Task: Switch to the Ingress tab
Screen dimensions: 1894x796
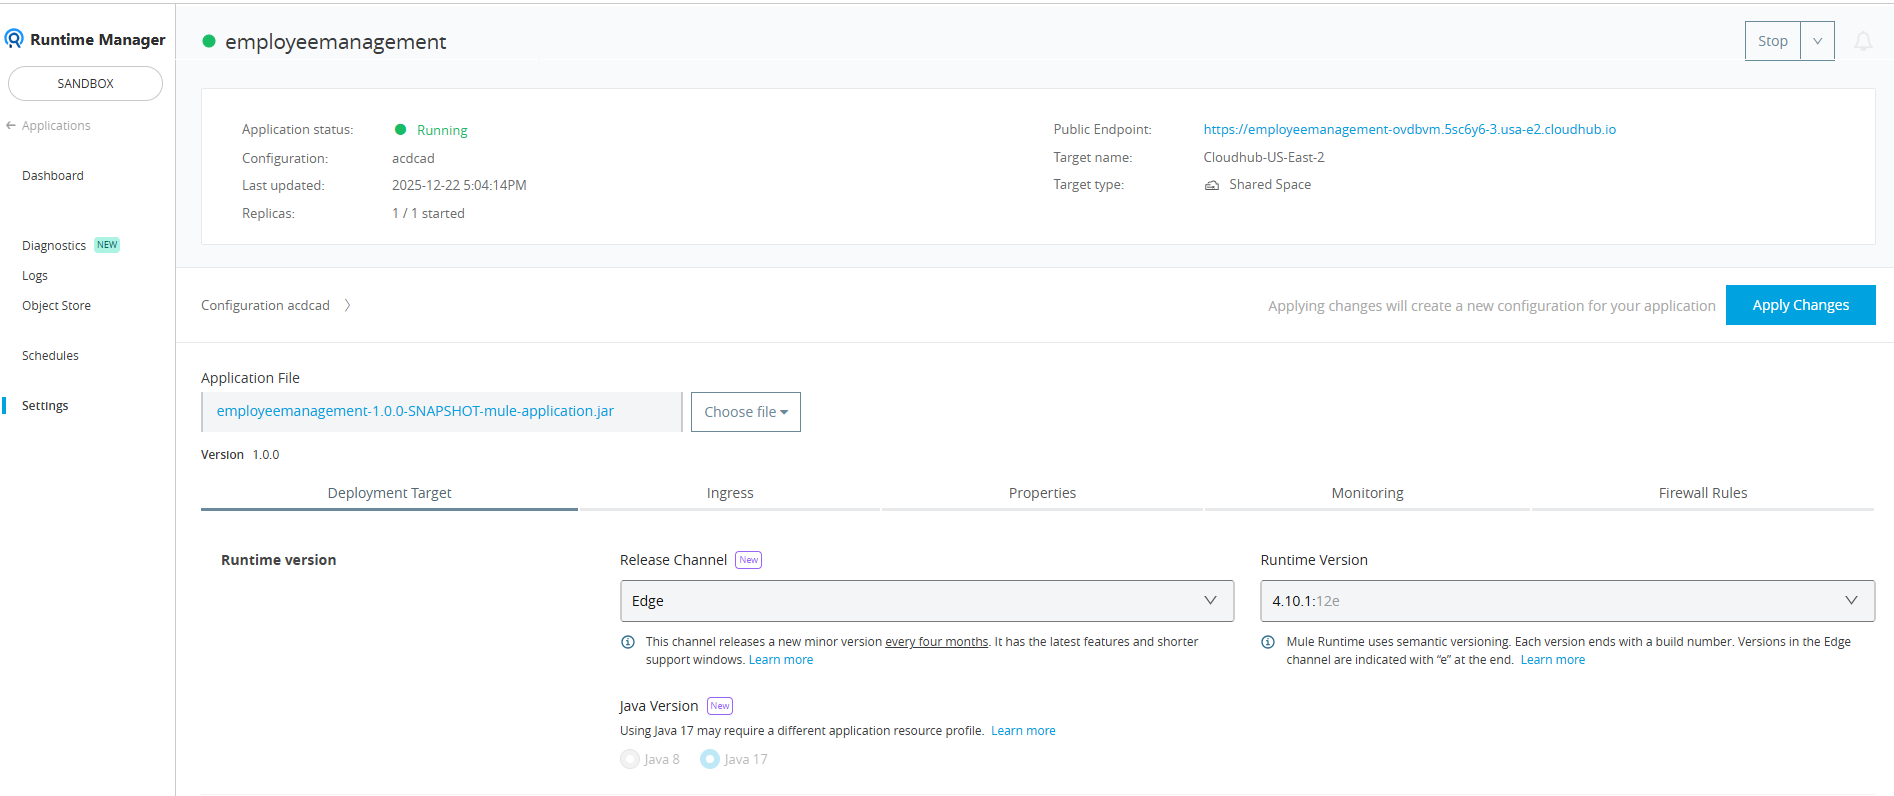Action: (x=730, y=493)
